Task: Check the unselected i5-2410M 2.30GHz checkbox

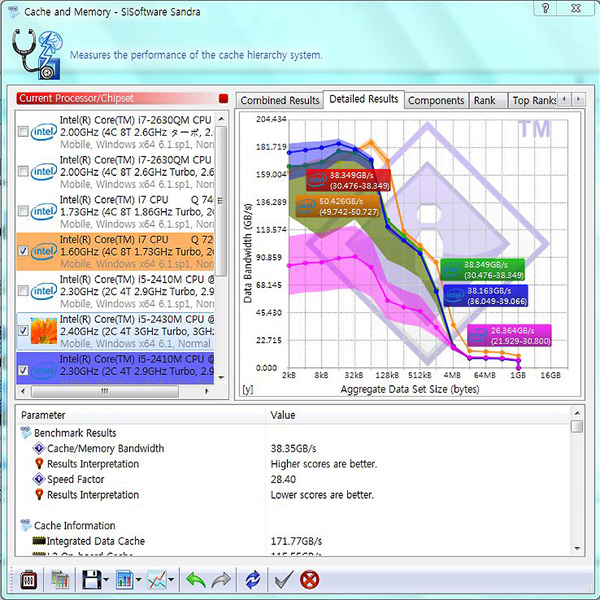Action: point(23,290)
